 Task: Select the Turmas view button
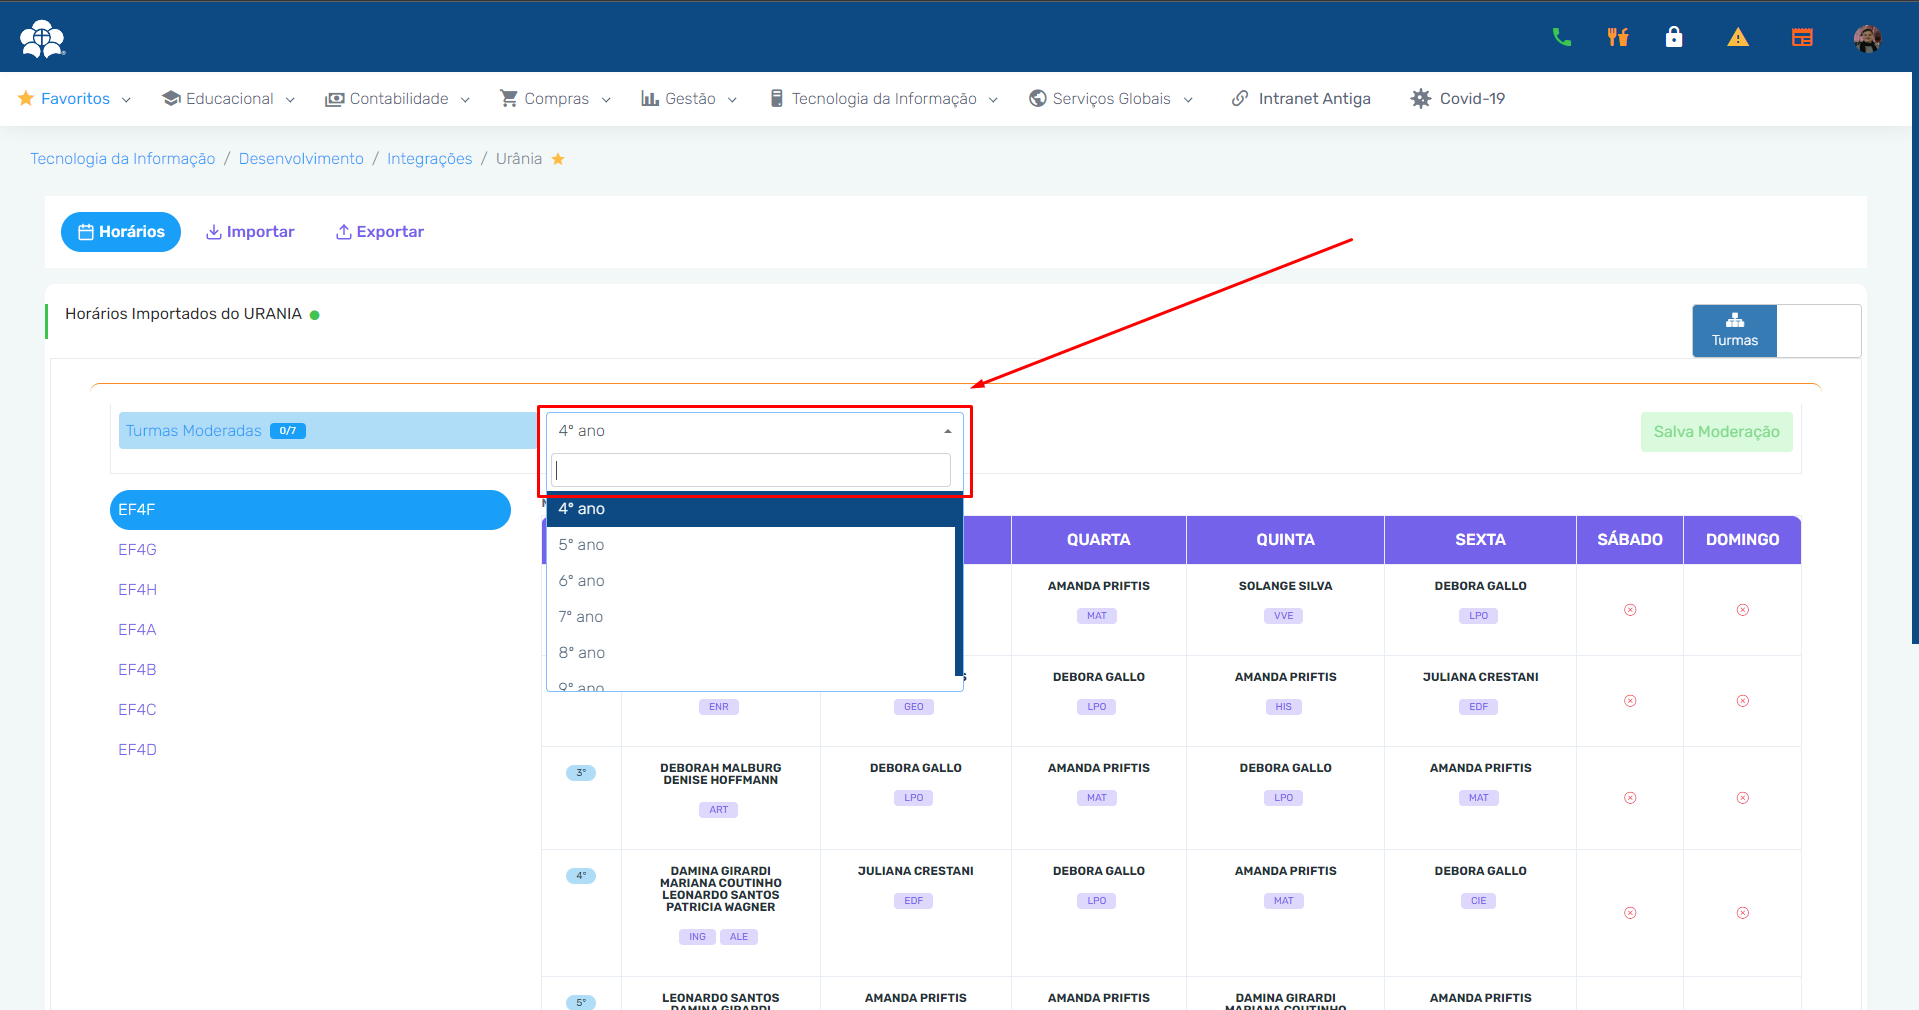[x=1734, y=331]
